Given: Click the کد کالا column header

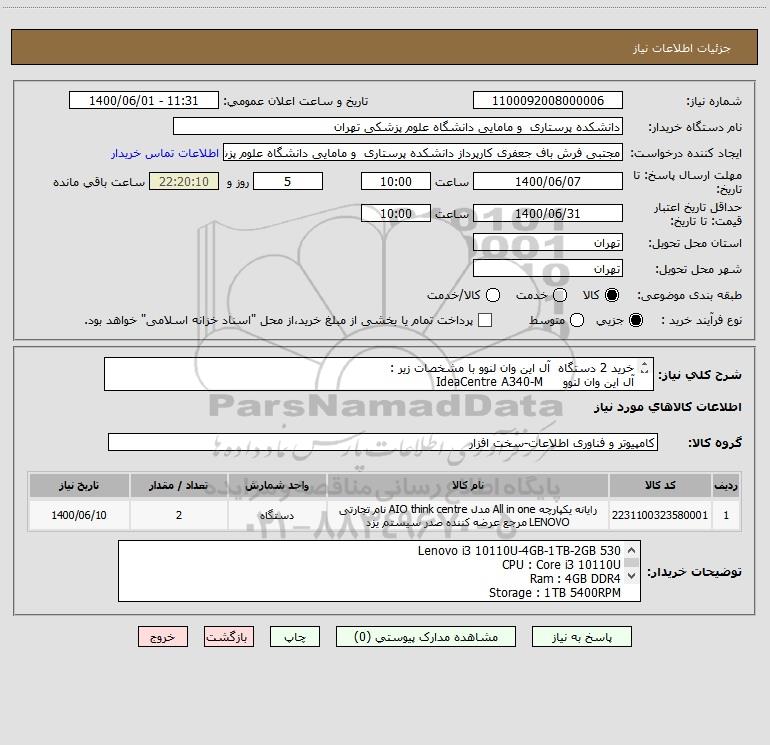Looking at the screenshot, I should [x=660, y=485].
